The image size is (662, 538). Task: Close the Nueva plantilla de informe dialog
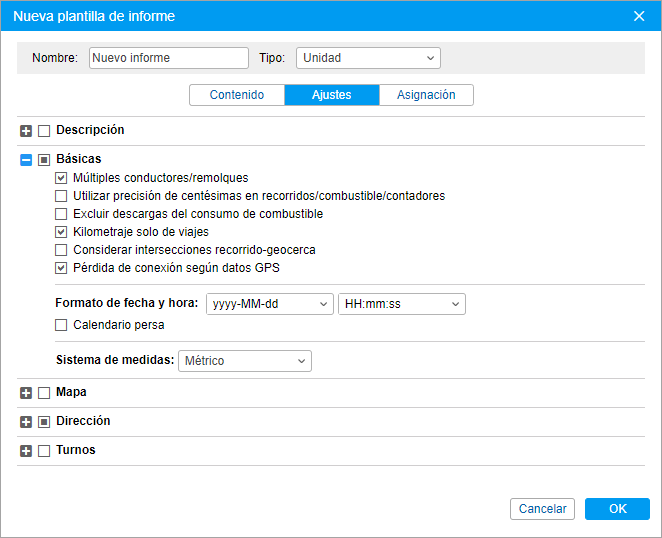pyautogui.click(x=639, y=16)
